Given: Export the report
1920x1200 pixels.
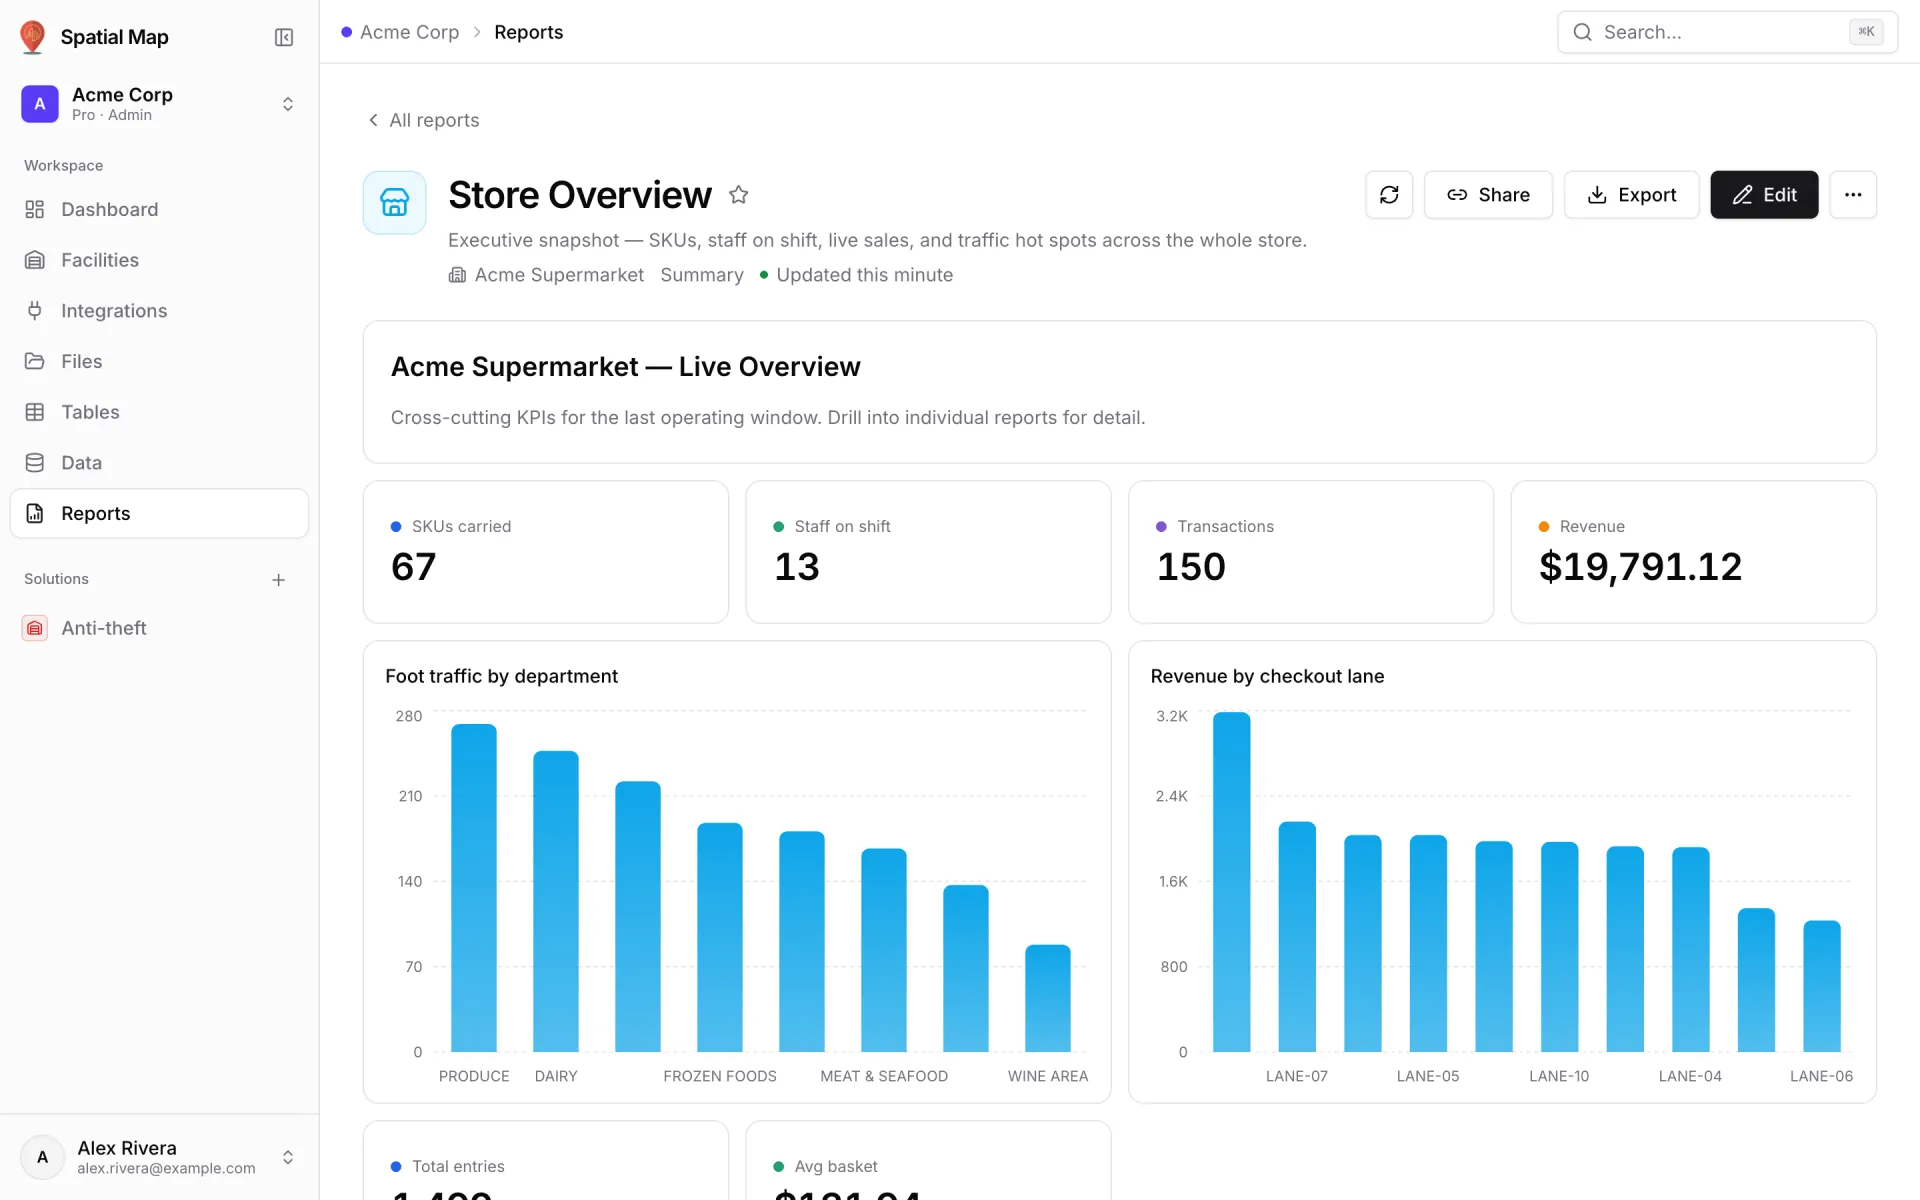Looking at the screenshot, I should pyautogui.click(x=1631, y=195).
